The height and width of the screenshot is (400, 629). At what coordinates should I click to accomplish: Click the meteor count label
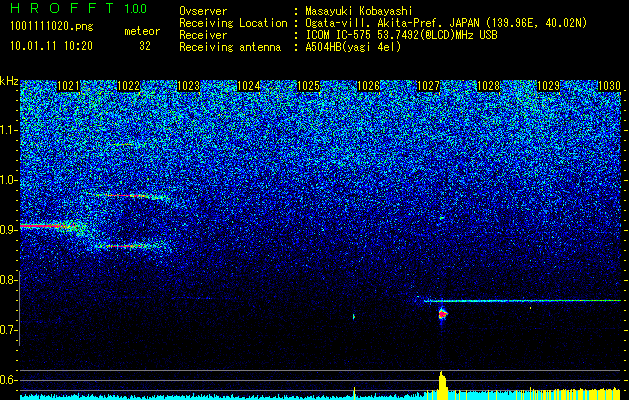click(x=142, y=31)
